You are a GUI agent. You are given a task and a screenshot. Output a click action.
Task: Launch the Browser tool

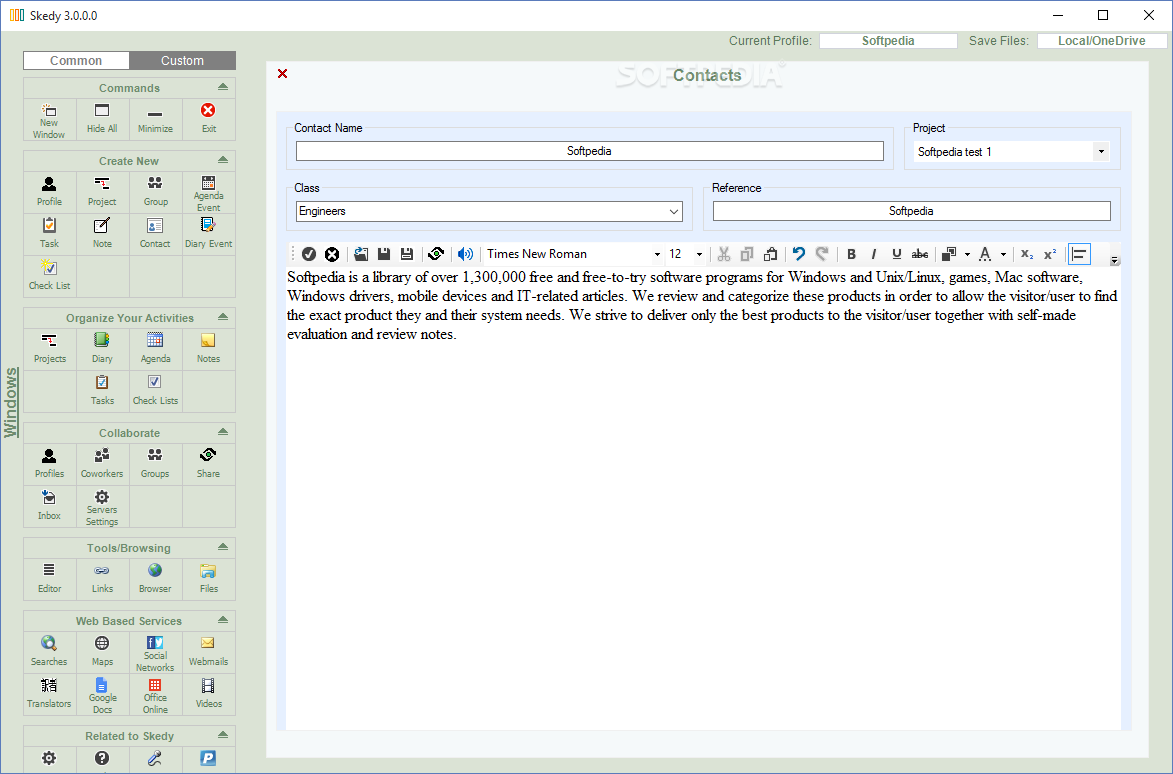pos(155,579)
